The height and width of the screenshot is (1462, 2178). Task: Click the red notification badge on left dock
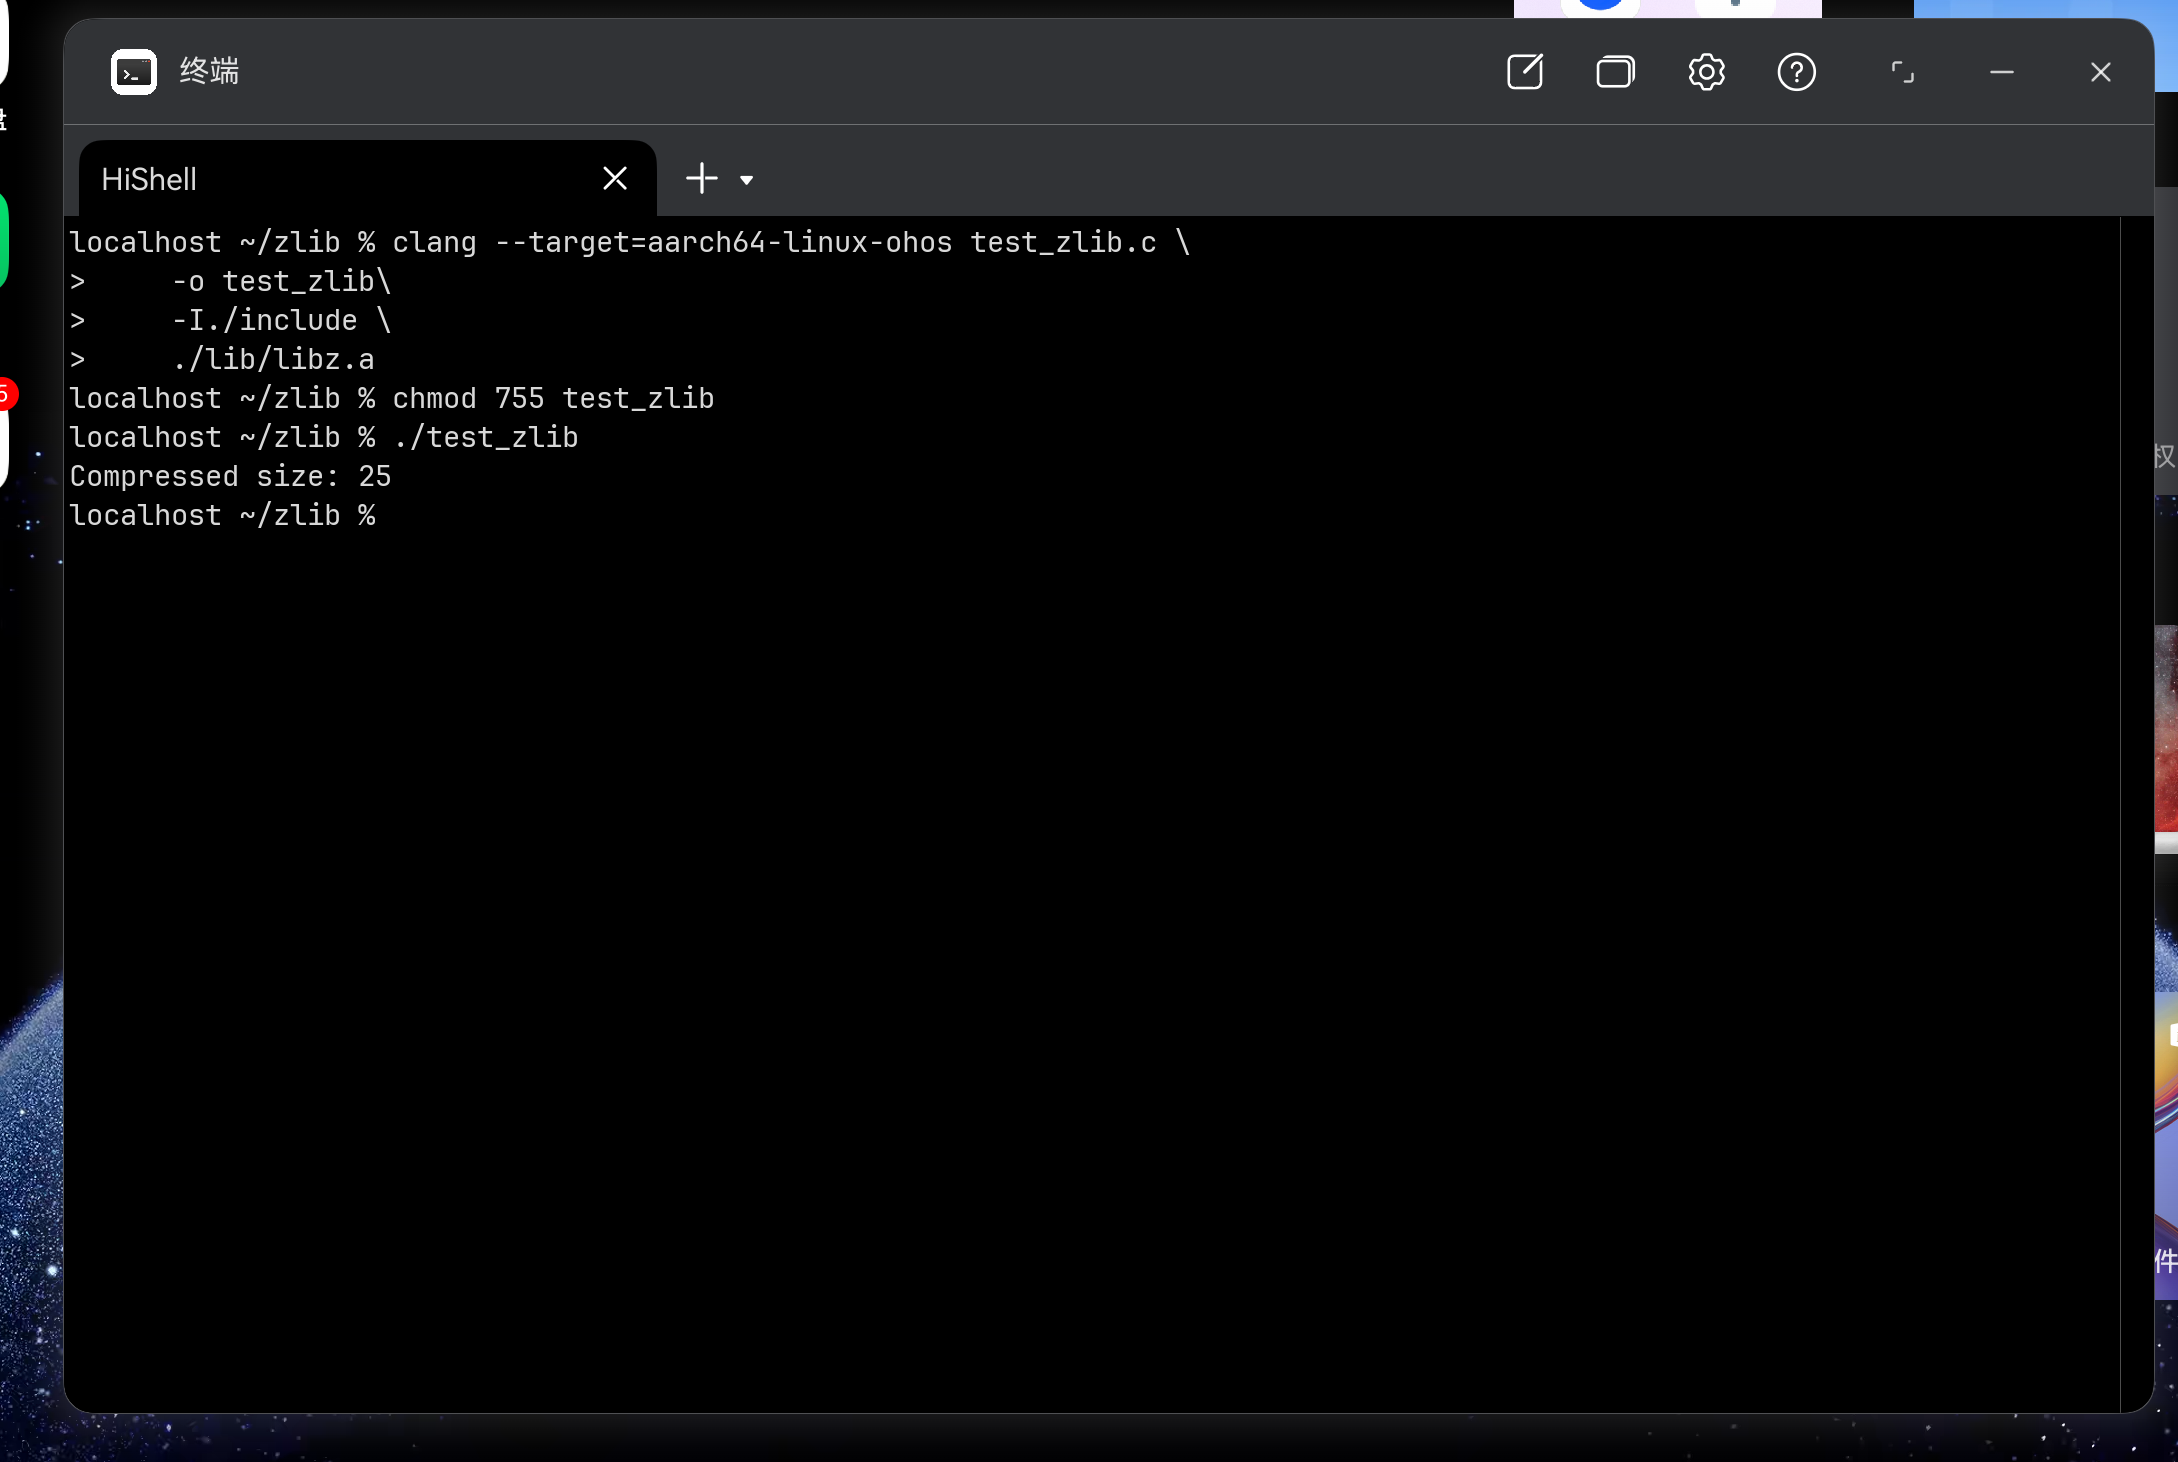(x=5, y=394)
